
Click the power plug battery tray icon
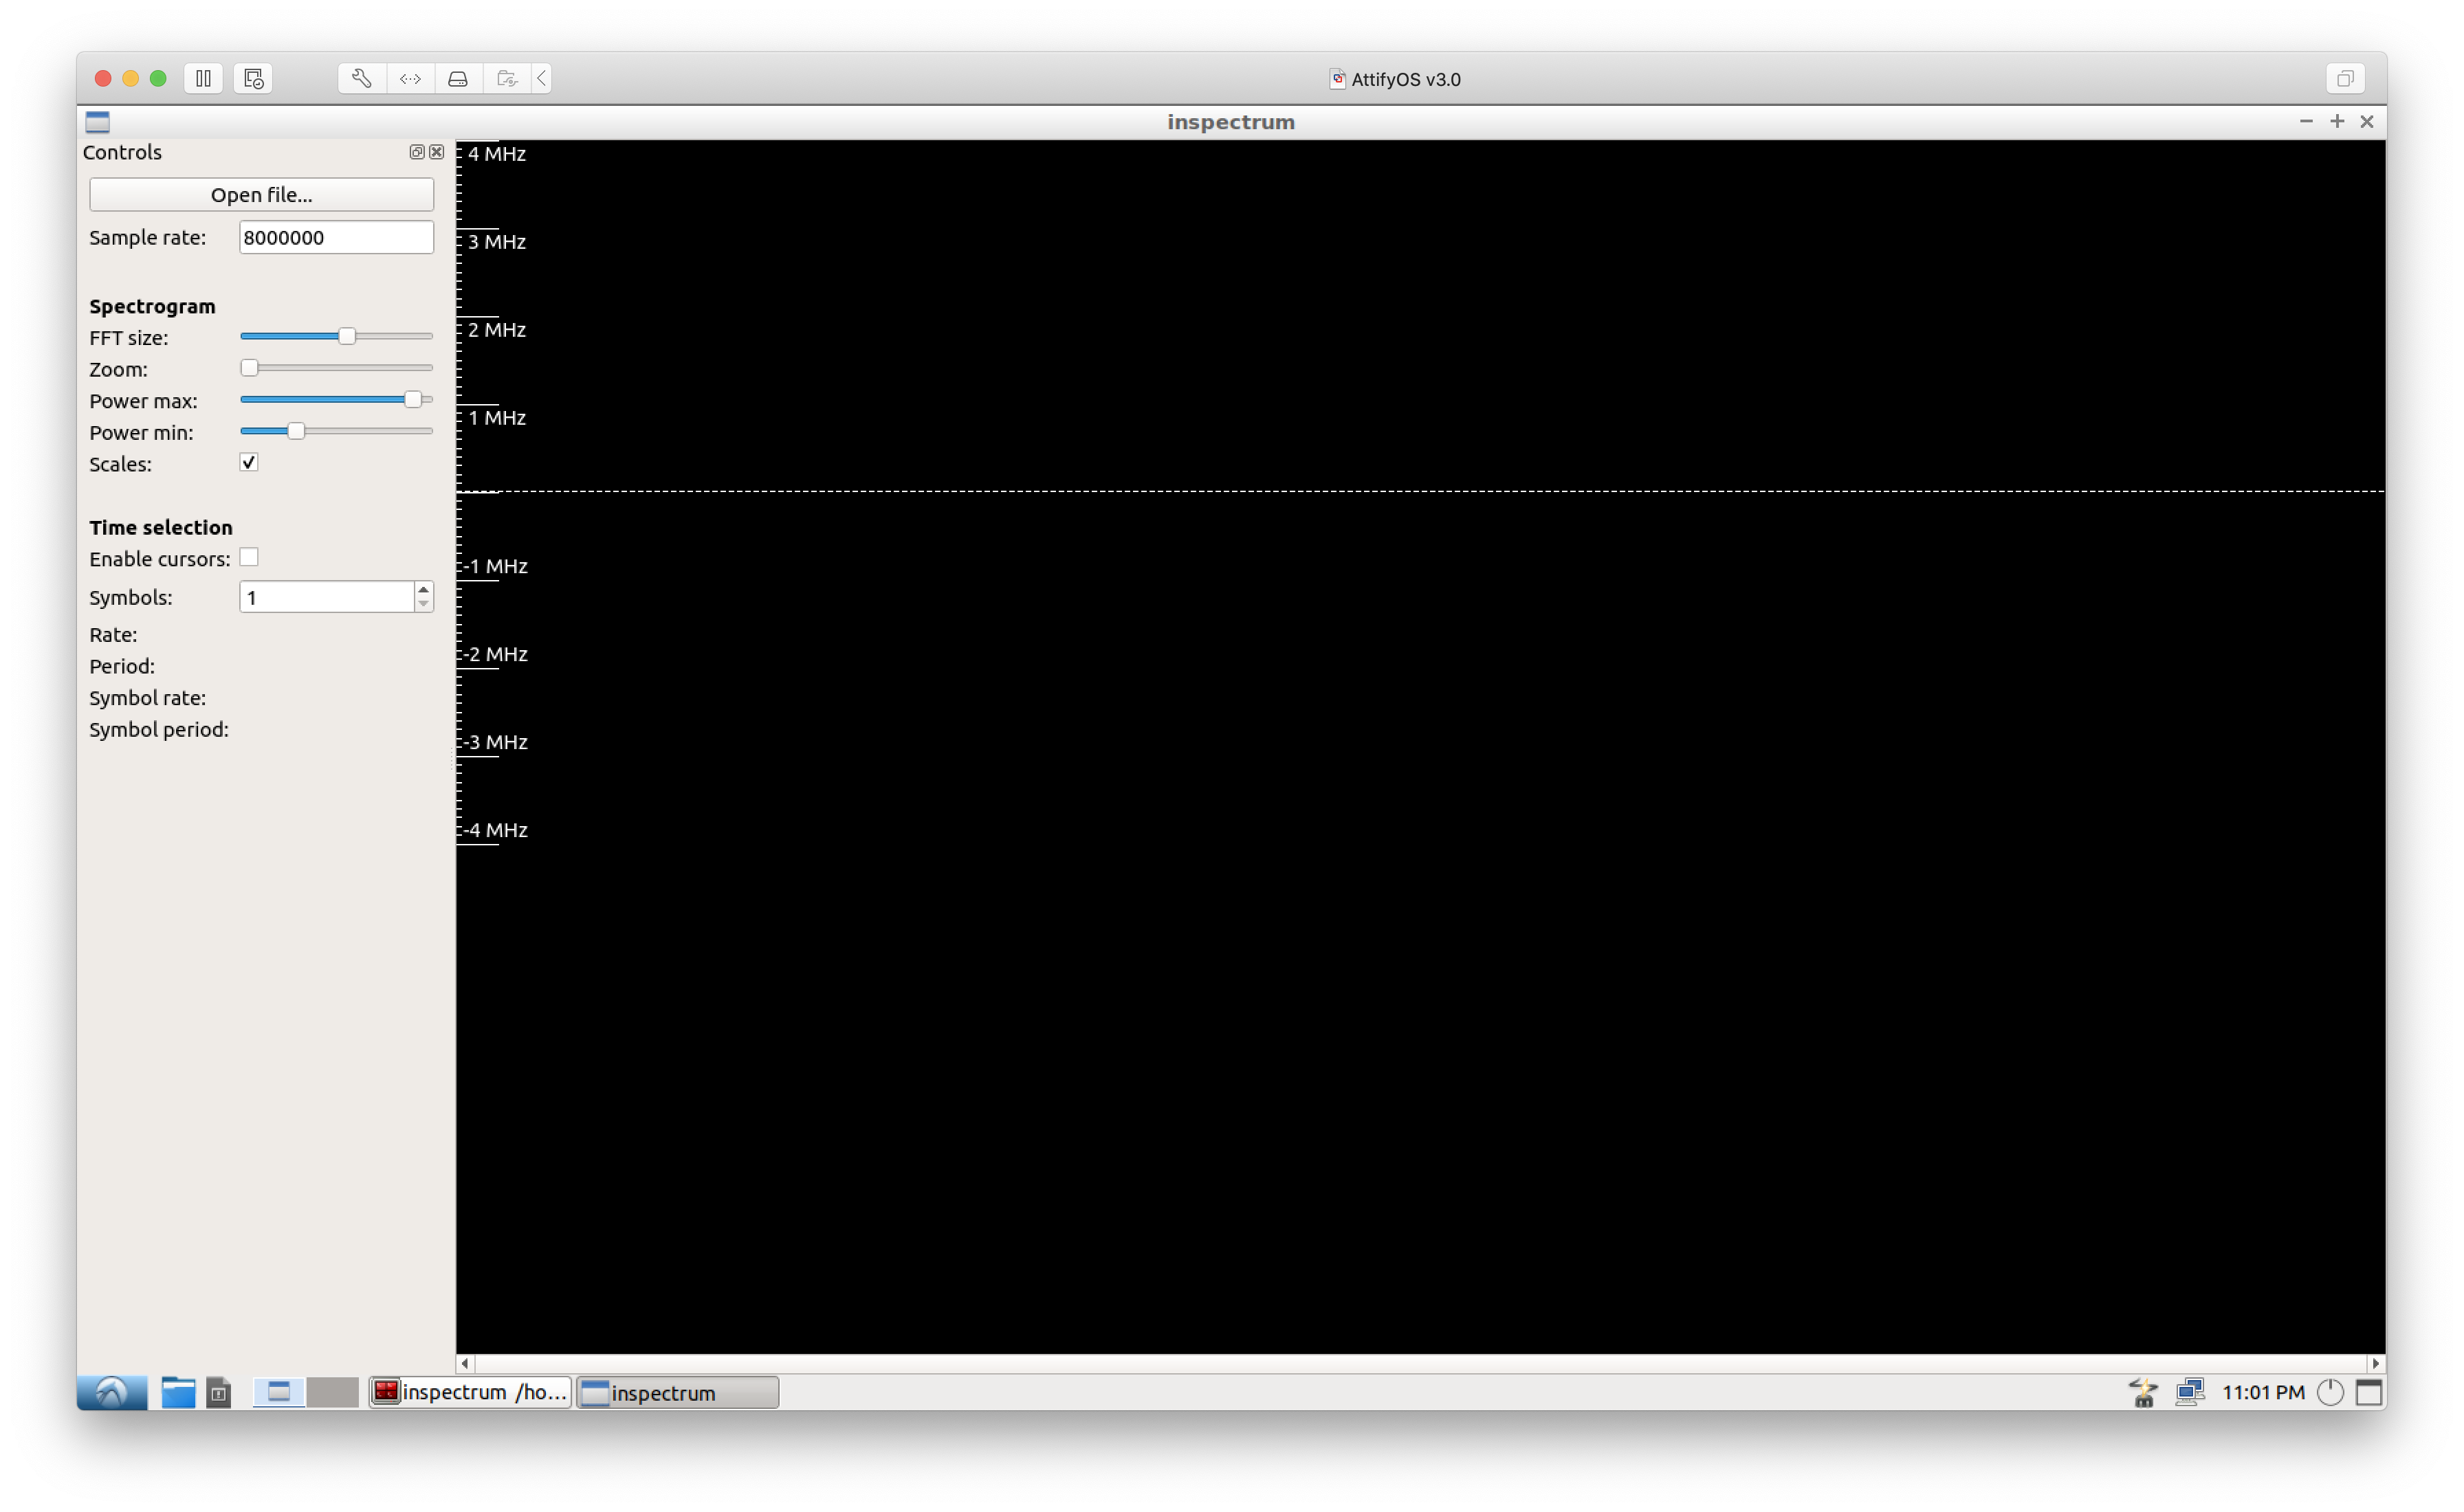pos(2142,1392)
